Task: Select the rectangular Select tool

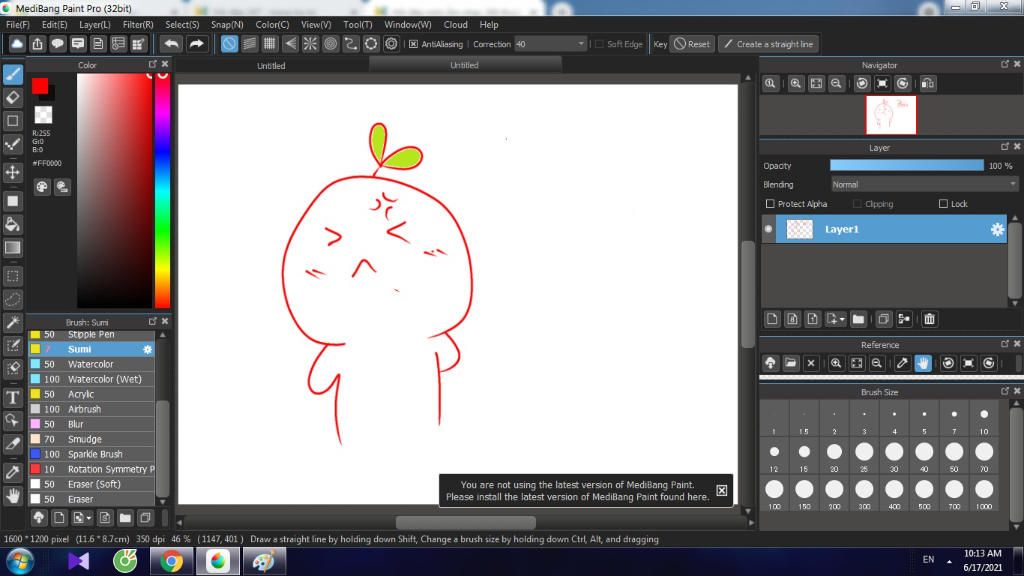Action: pyautogui.click(x=12, y=276)
